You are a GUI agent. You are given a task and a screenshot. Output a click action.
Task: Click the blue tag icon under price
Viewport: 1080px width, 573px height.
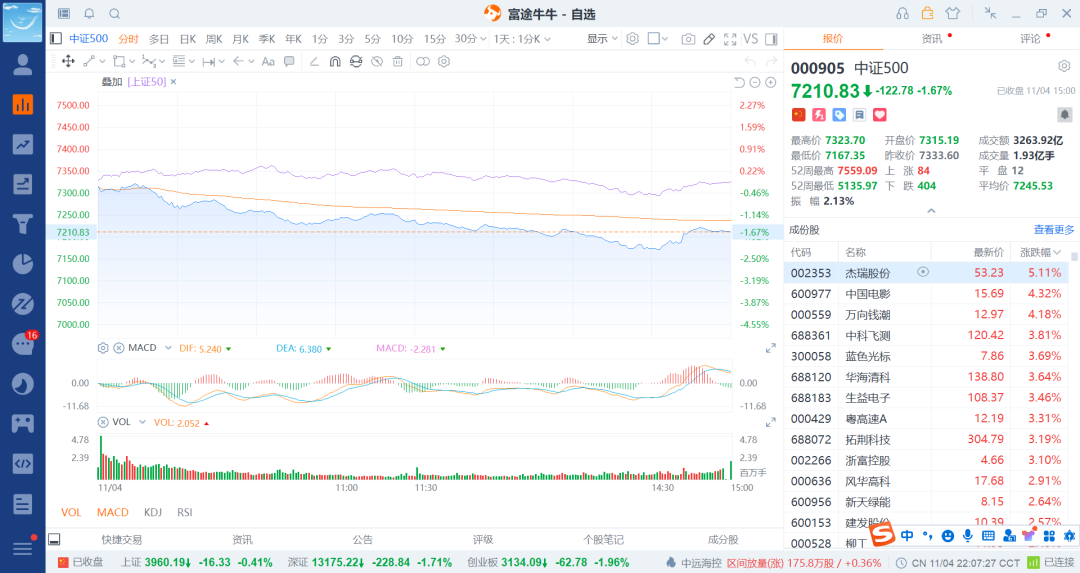click(x=839, y=115)
